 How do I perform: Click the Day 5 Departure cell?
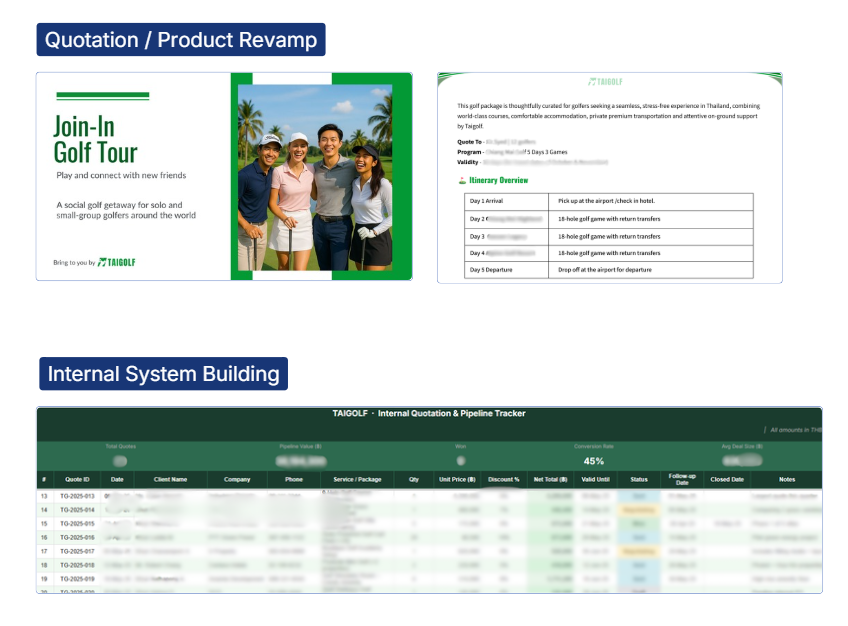pyautogui.click(x=506, y=270)
